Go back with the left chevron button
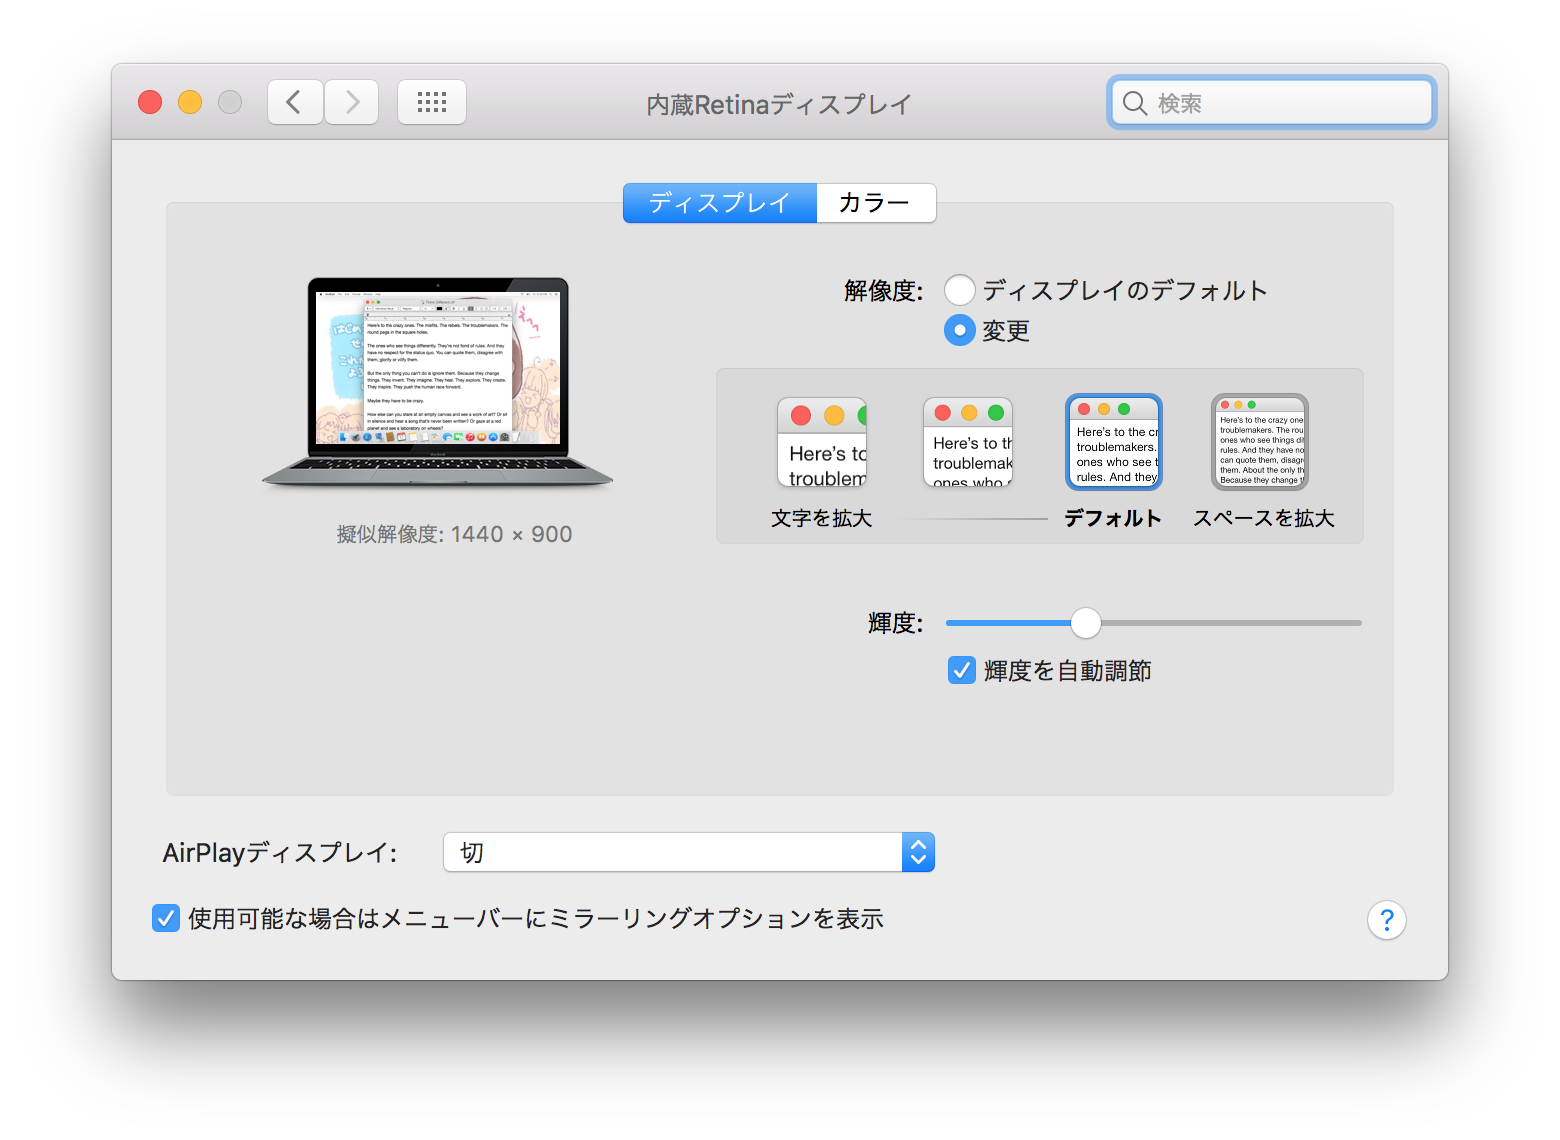The image size is (1560, 1140). [x=295, y=102]
